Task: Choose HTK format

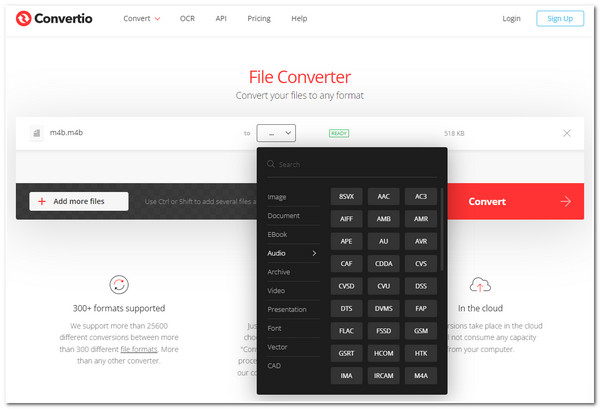Action: click(421, 353)
